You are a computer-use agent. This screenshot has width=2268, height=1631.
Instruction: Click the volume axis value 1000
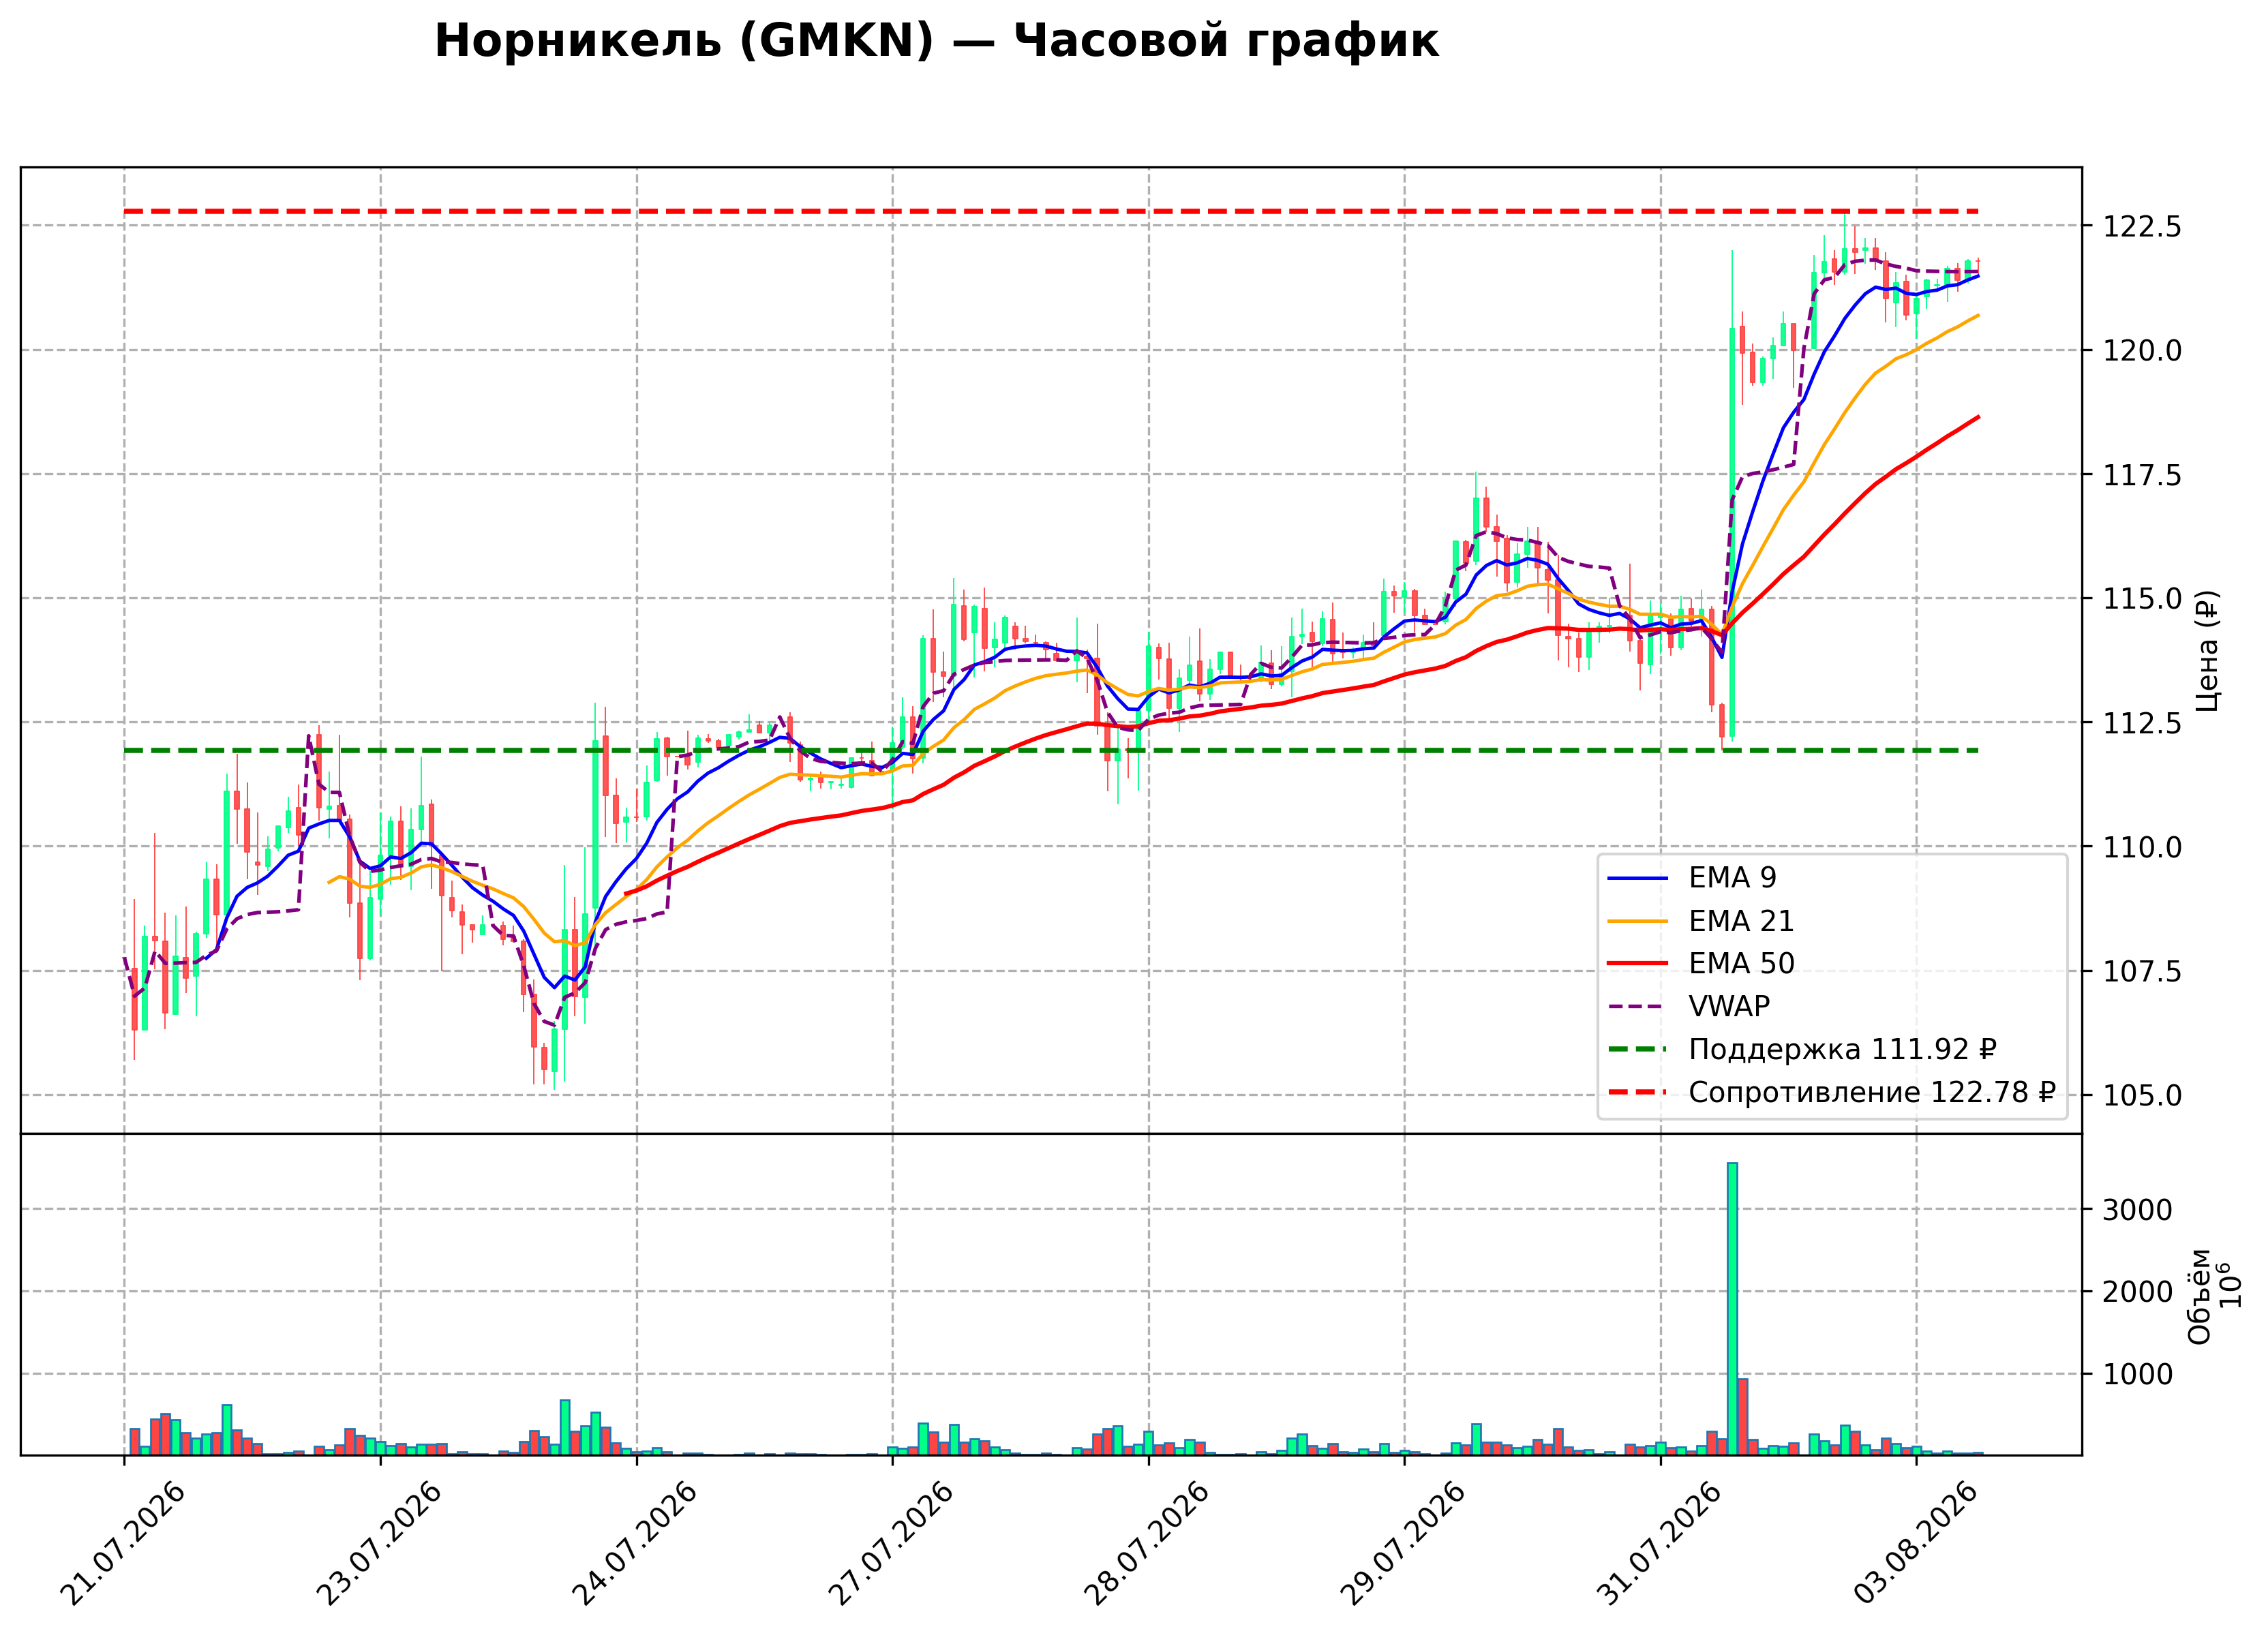(2138, 1375)
